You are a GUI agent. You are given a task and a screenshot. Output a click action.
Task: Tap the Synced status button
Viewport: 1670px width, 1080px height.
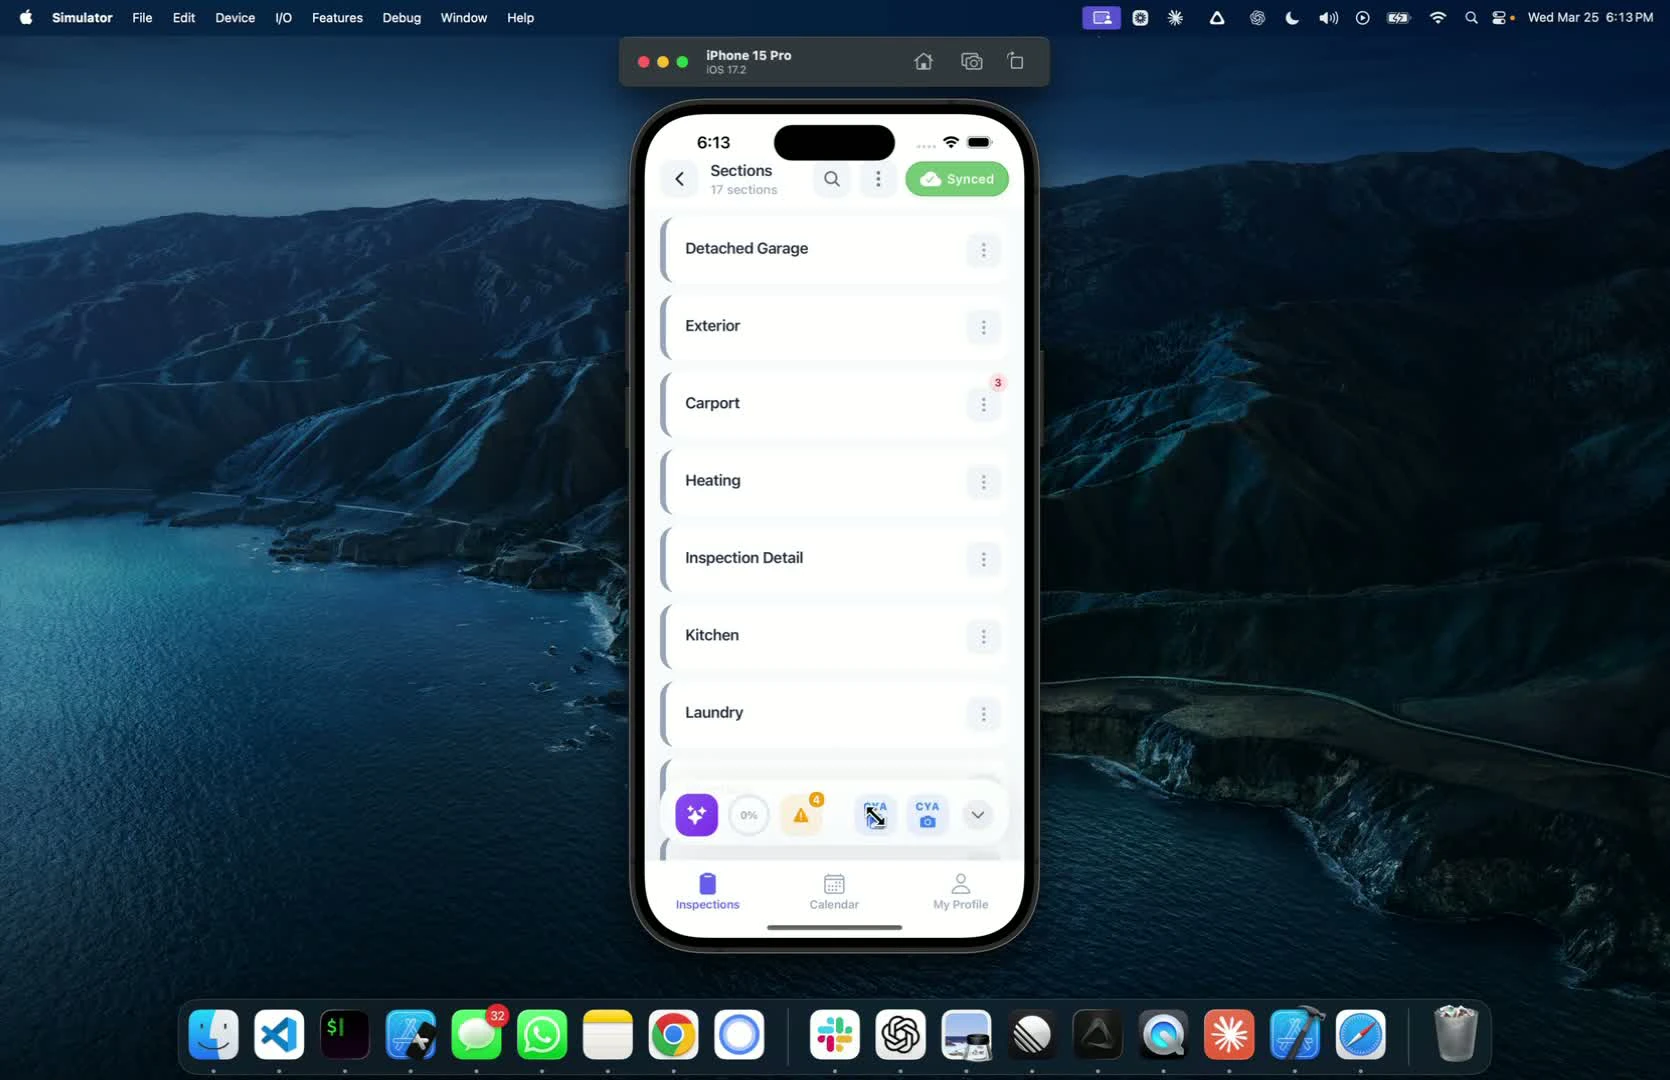[956, 179]
